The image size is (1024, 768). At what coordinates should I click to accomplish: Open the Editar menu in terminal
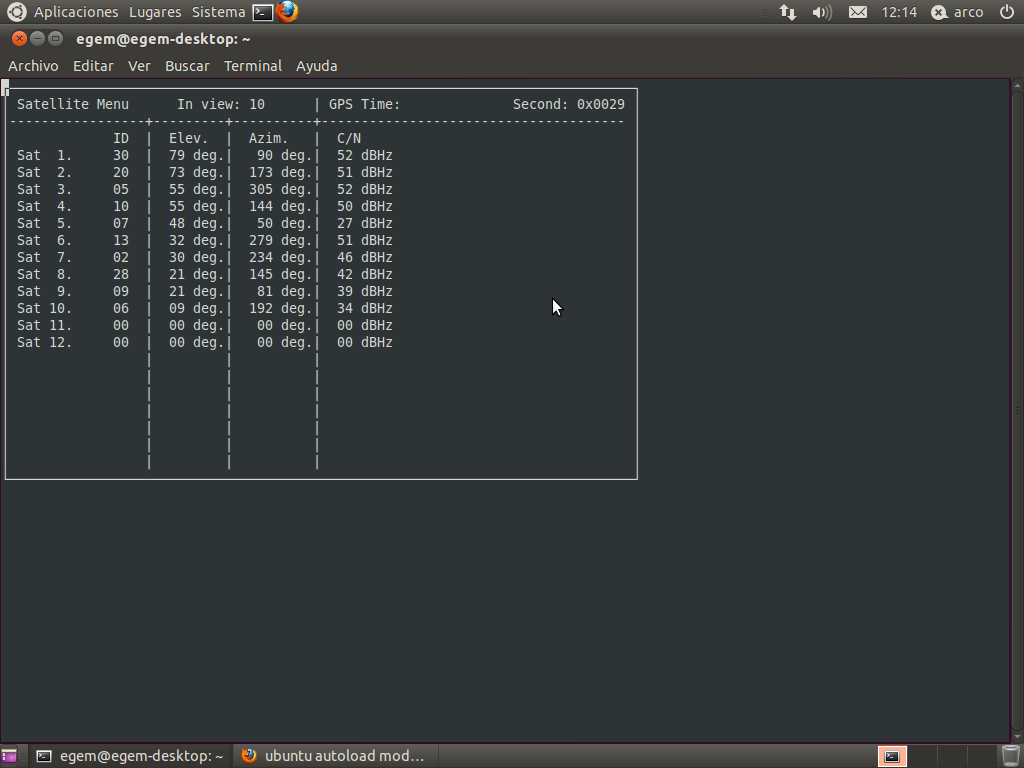(93, 66)
